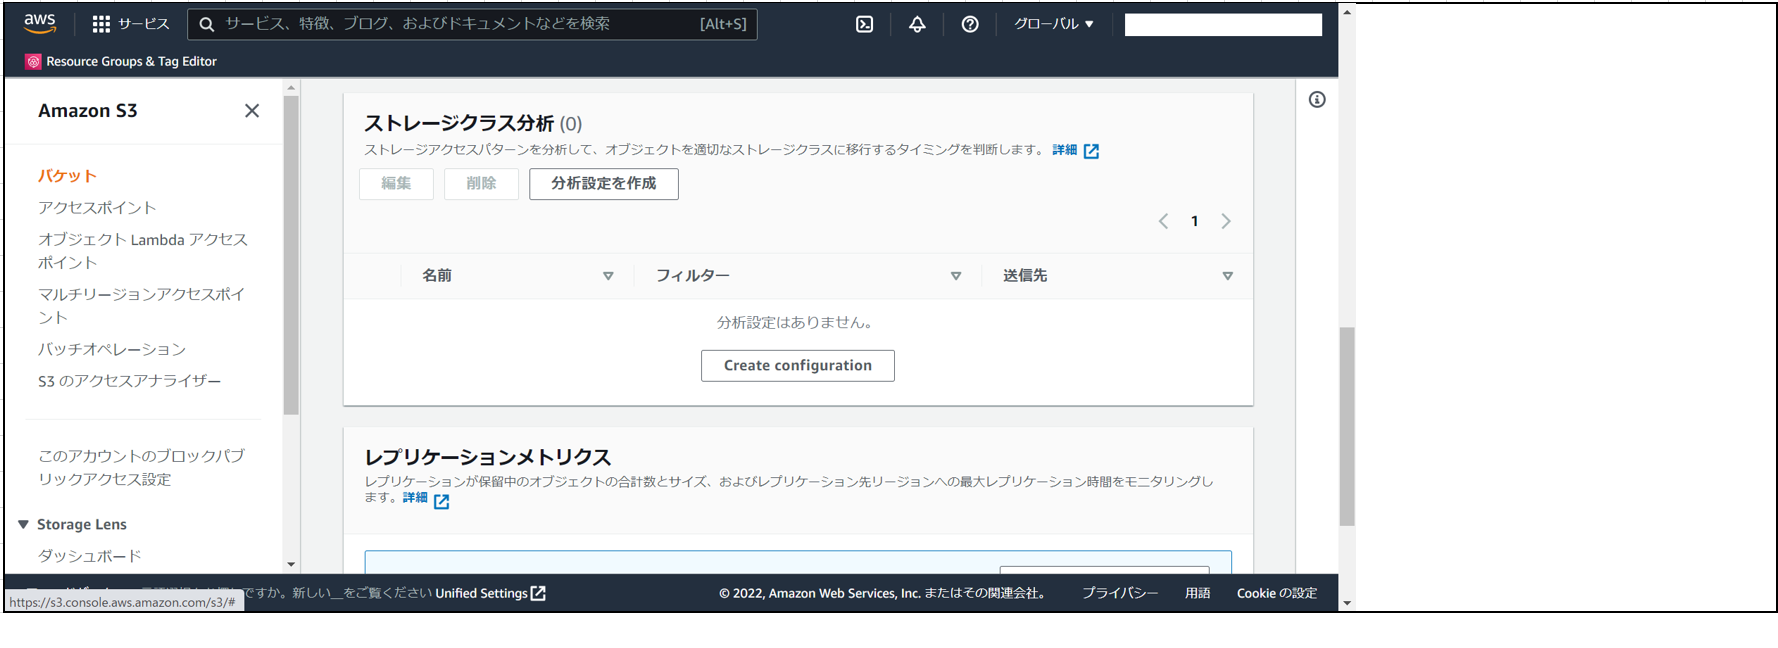Click the AWS logo home icon
Screen dimensions: 1778x648
(x=40, y=23)
